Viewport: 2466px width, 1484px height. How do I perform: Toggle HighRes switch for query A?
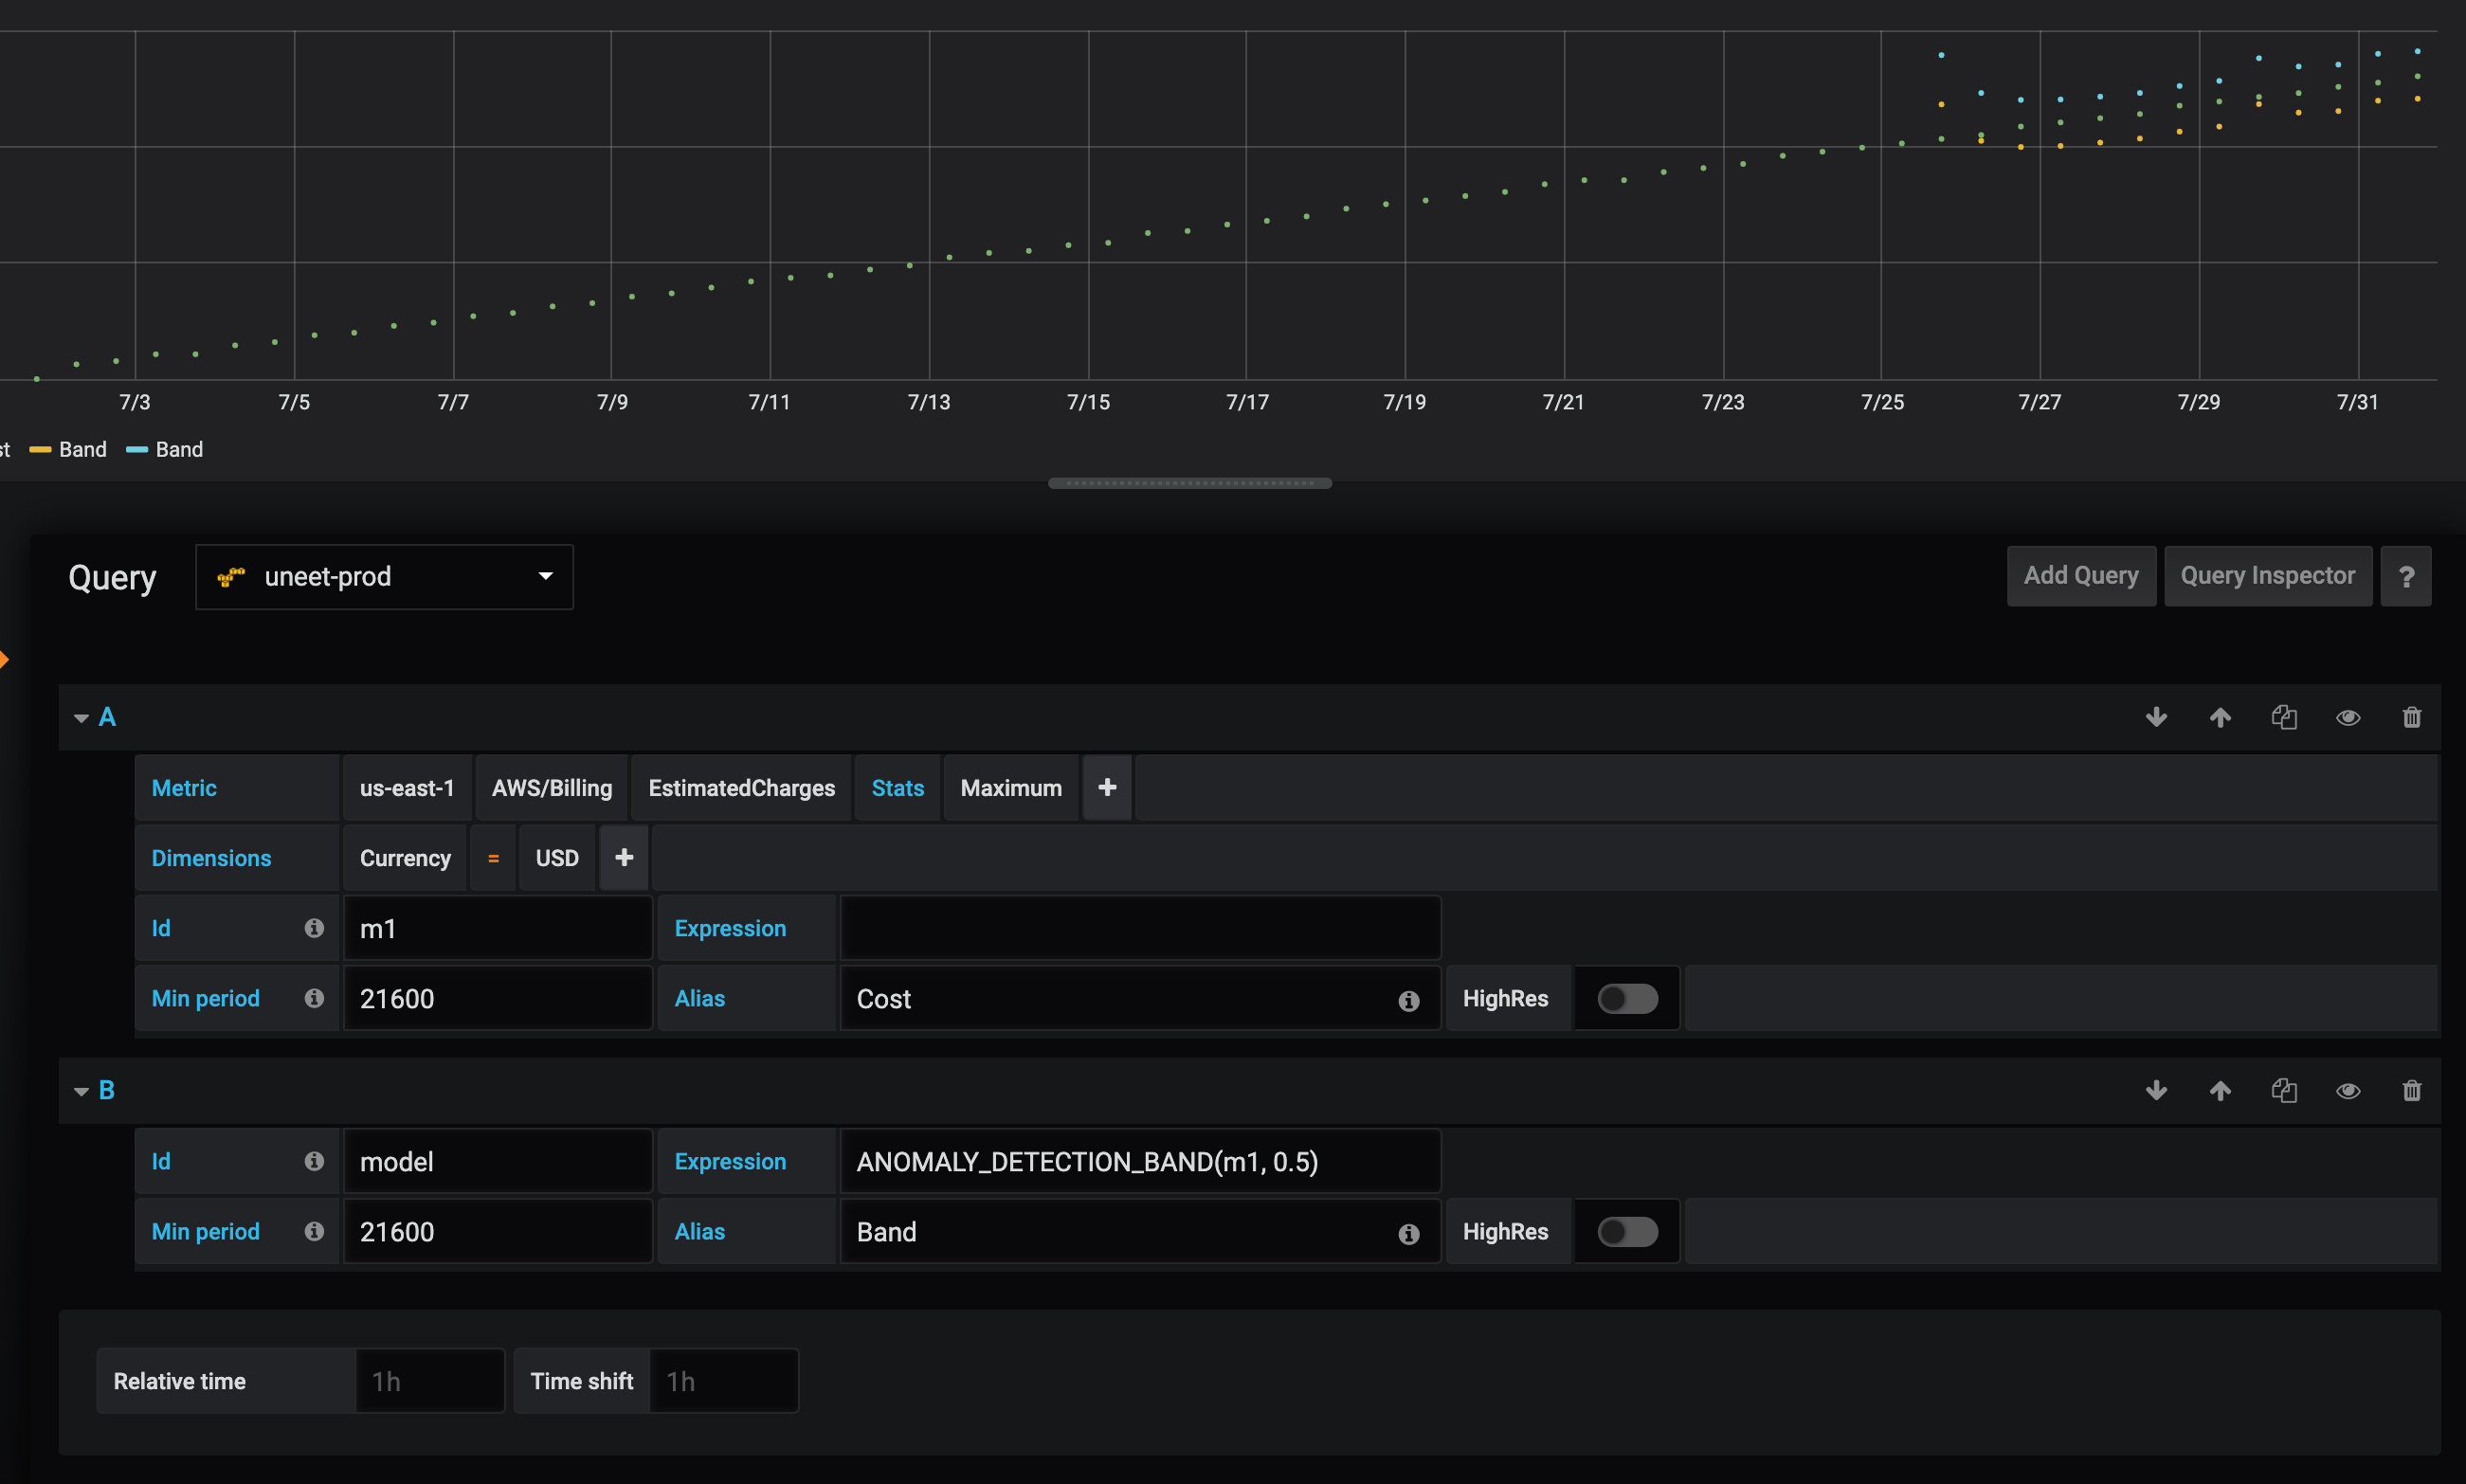1627,998
